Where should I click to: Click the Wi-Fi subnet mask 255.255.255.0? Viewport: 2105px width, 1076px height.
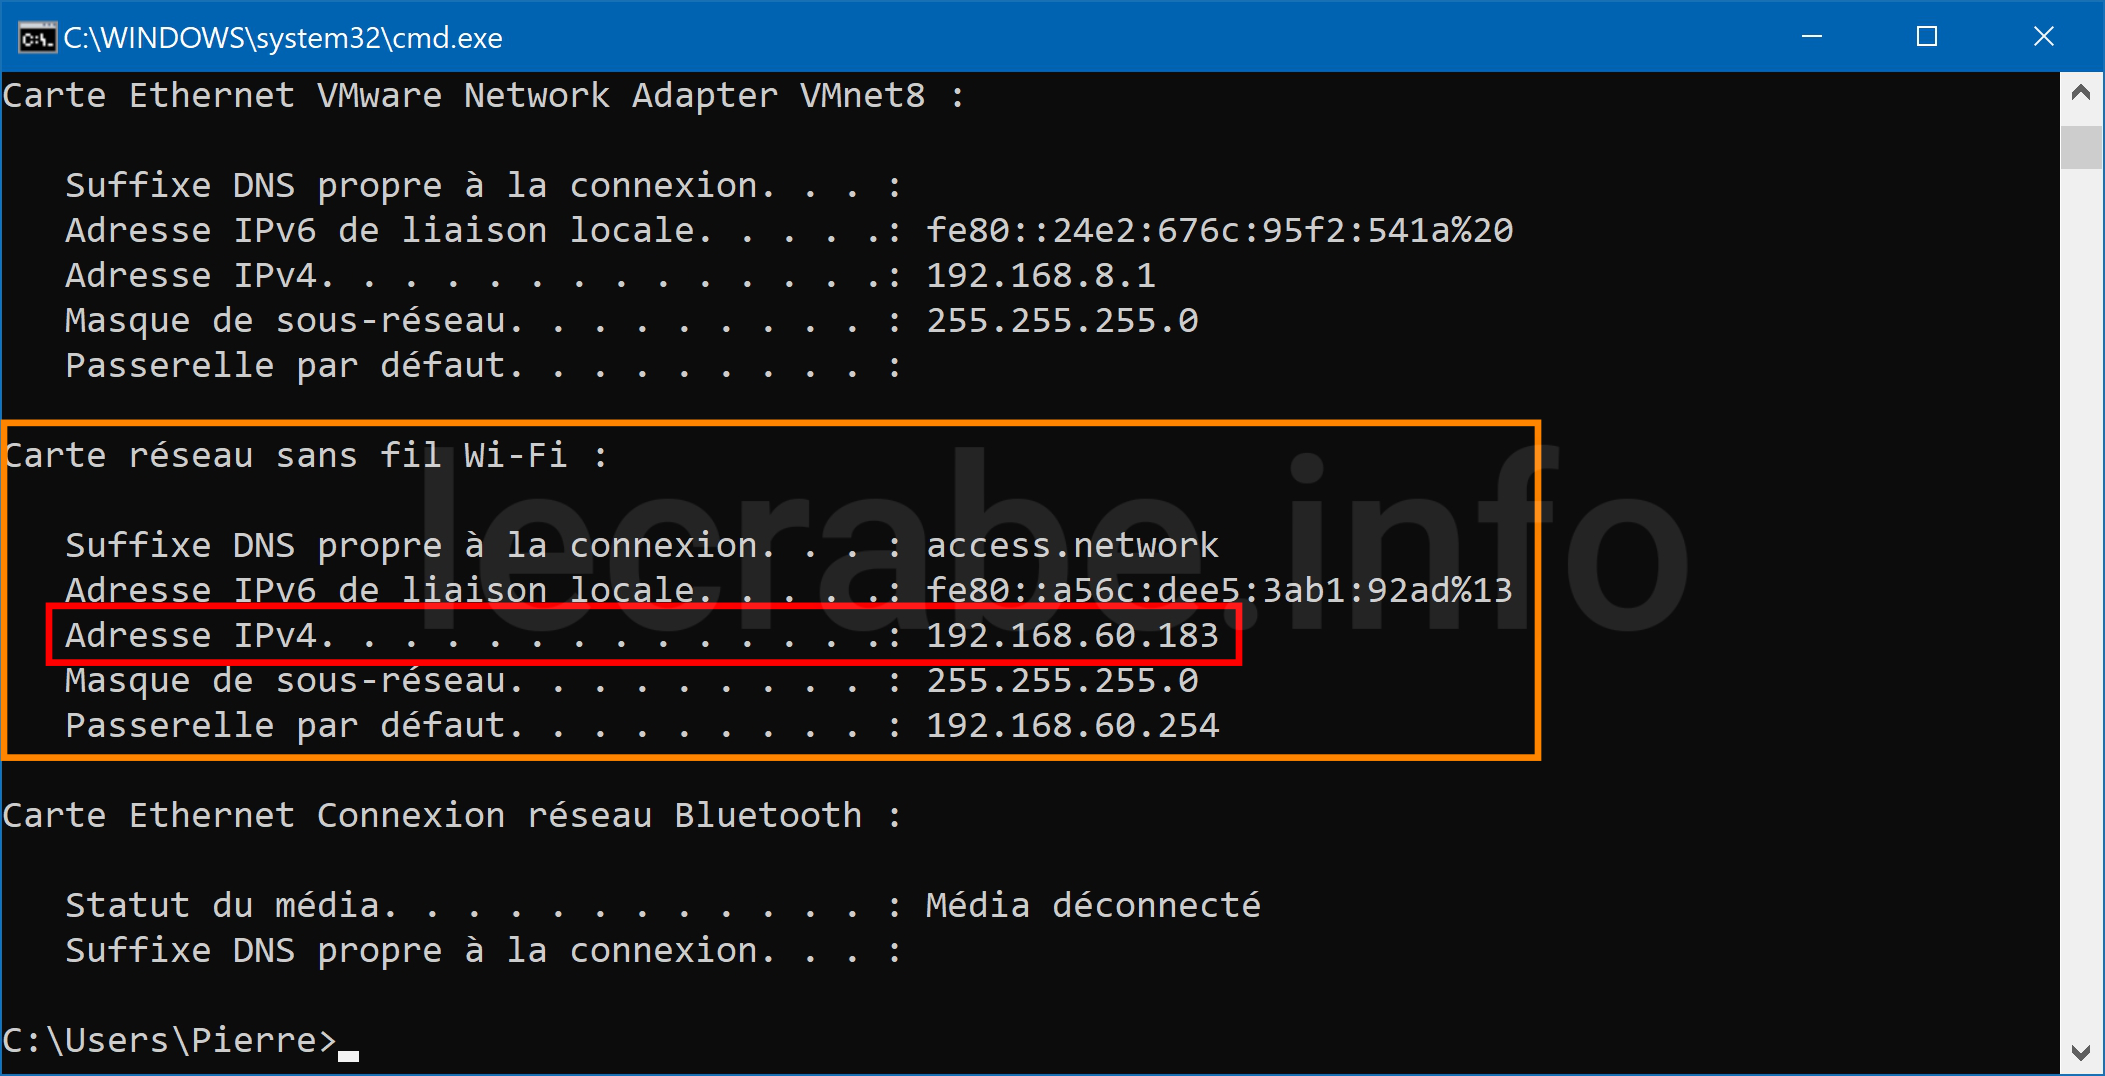(1062, 680)
